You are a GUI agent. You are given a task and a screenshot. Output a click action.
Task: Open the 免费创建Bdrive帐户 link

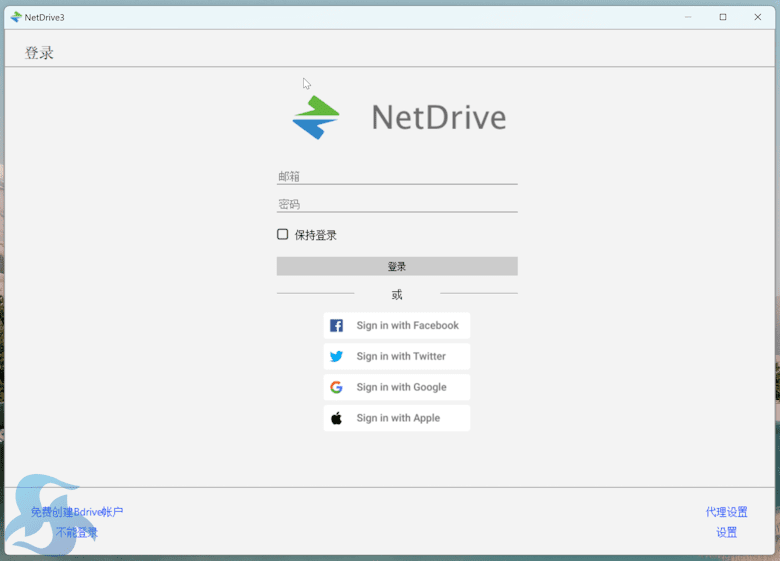pyautogui.click(x=77, y=512)
